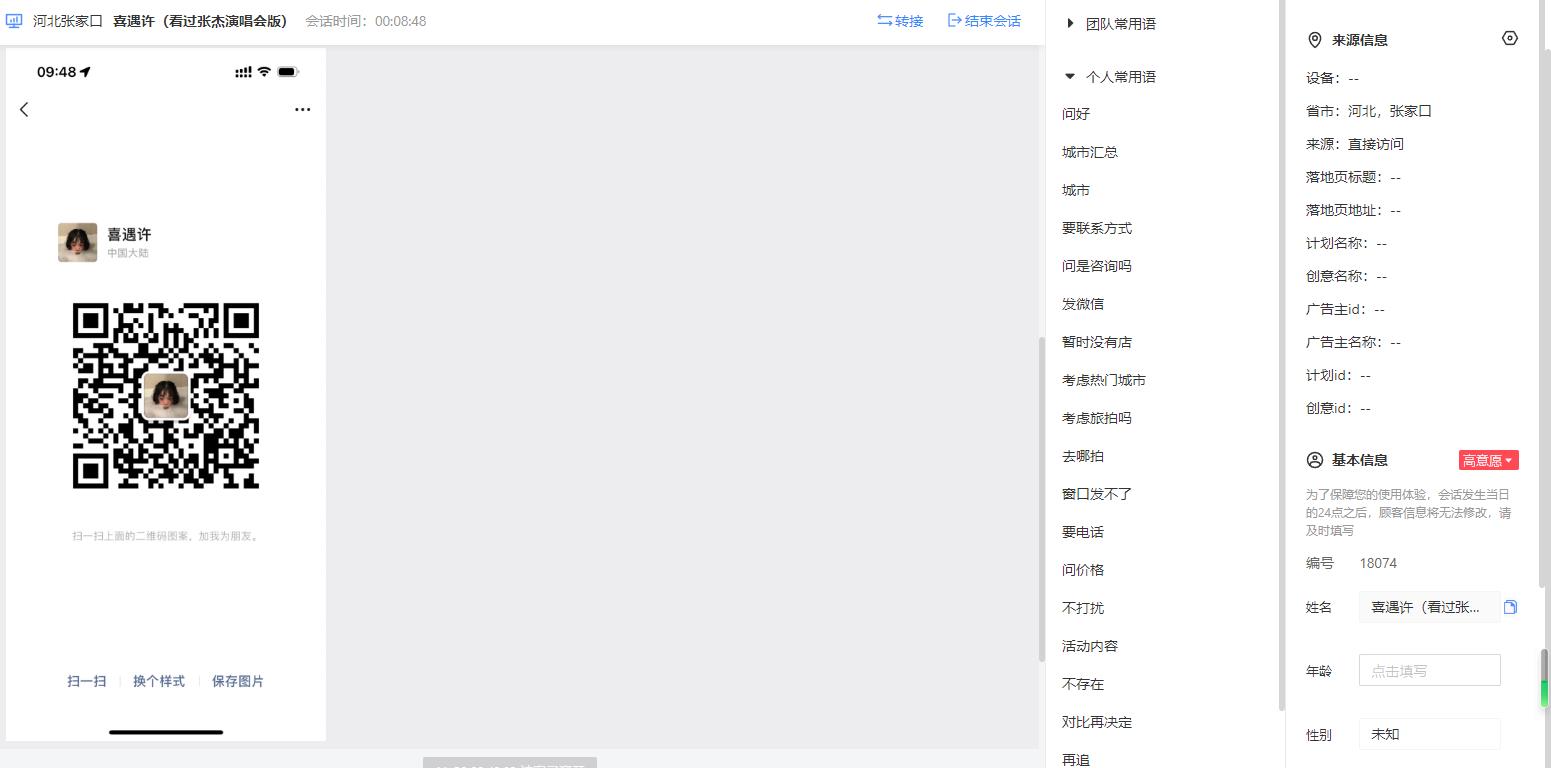1551x768 pixels.
Task: Select the 对比再决定 quick phrase
Action: [x=1097, y=722]
